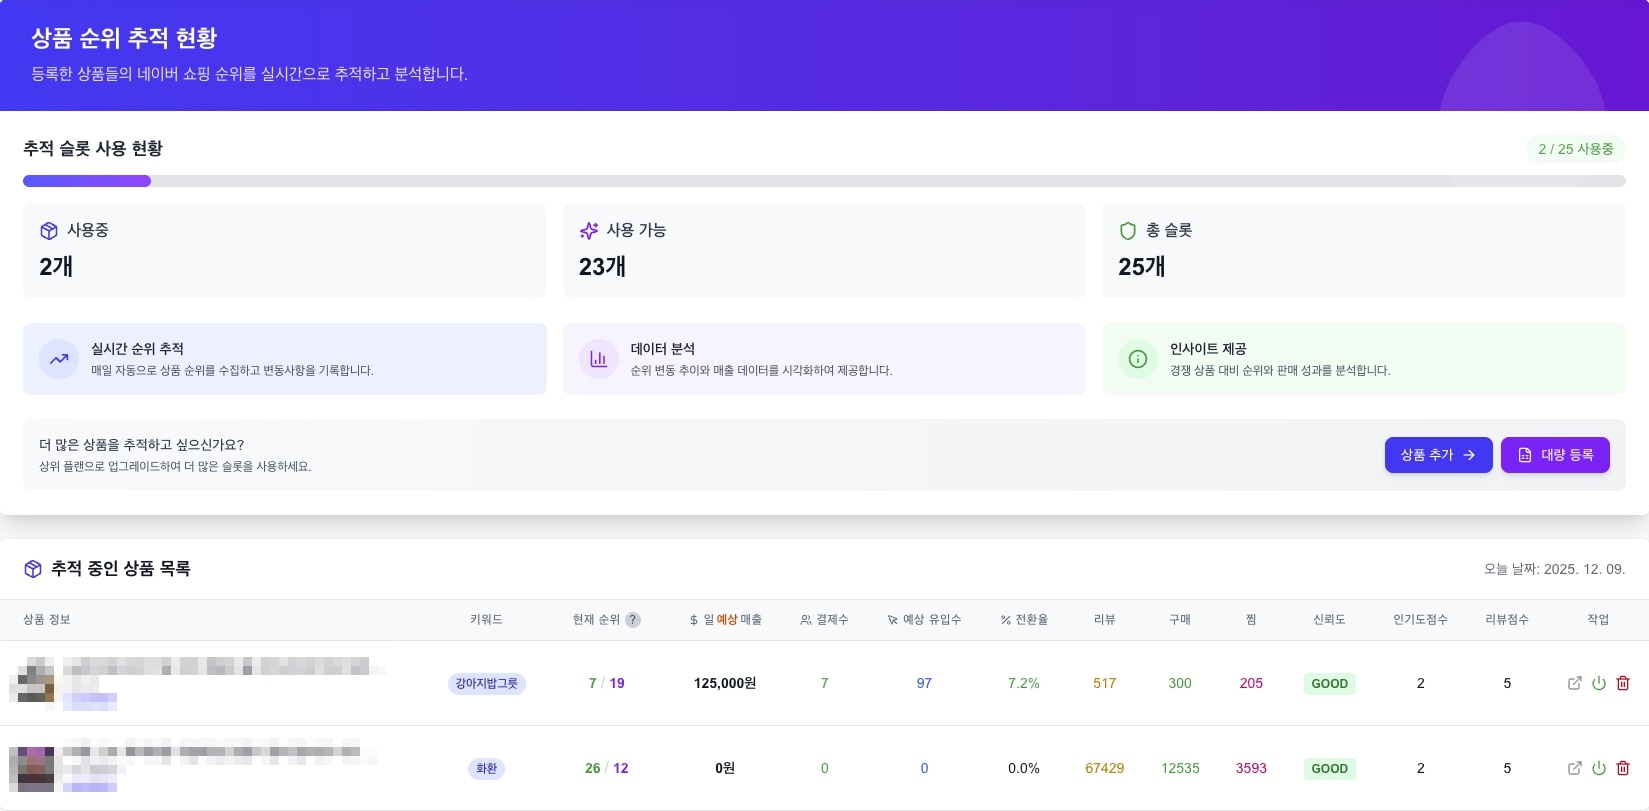Click the wishlist count 3593
This screenshot has width=1649, height=811.
pyautogui.click(x=1251, y=768)
